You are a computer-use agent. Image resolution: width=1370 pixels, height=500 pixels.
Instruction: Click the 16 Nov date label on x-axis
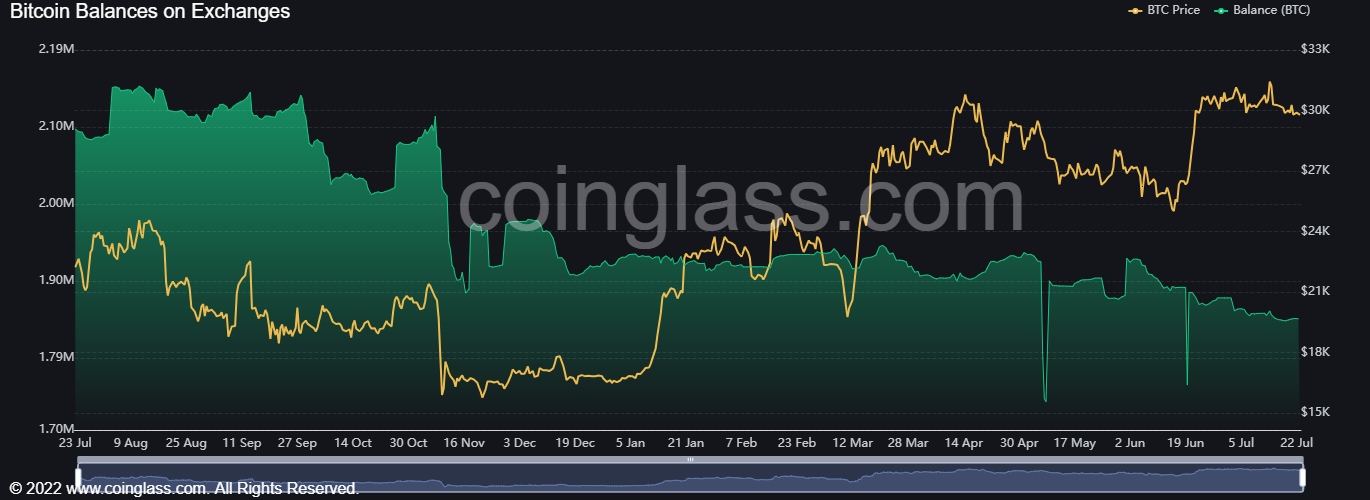(x=464, y=442)
